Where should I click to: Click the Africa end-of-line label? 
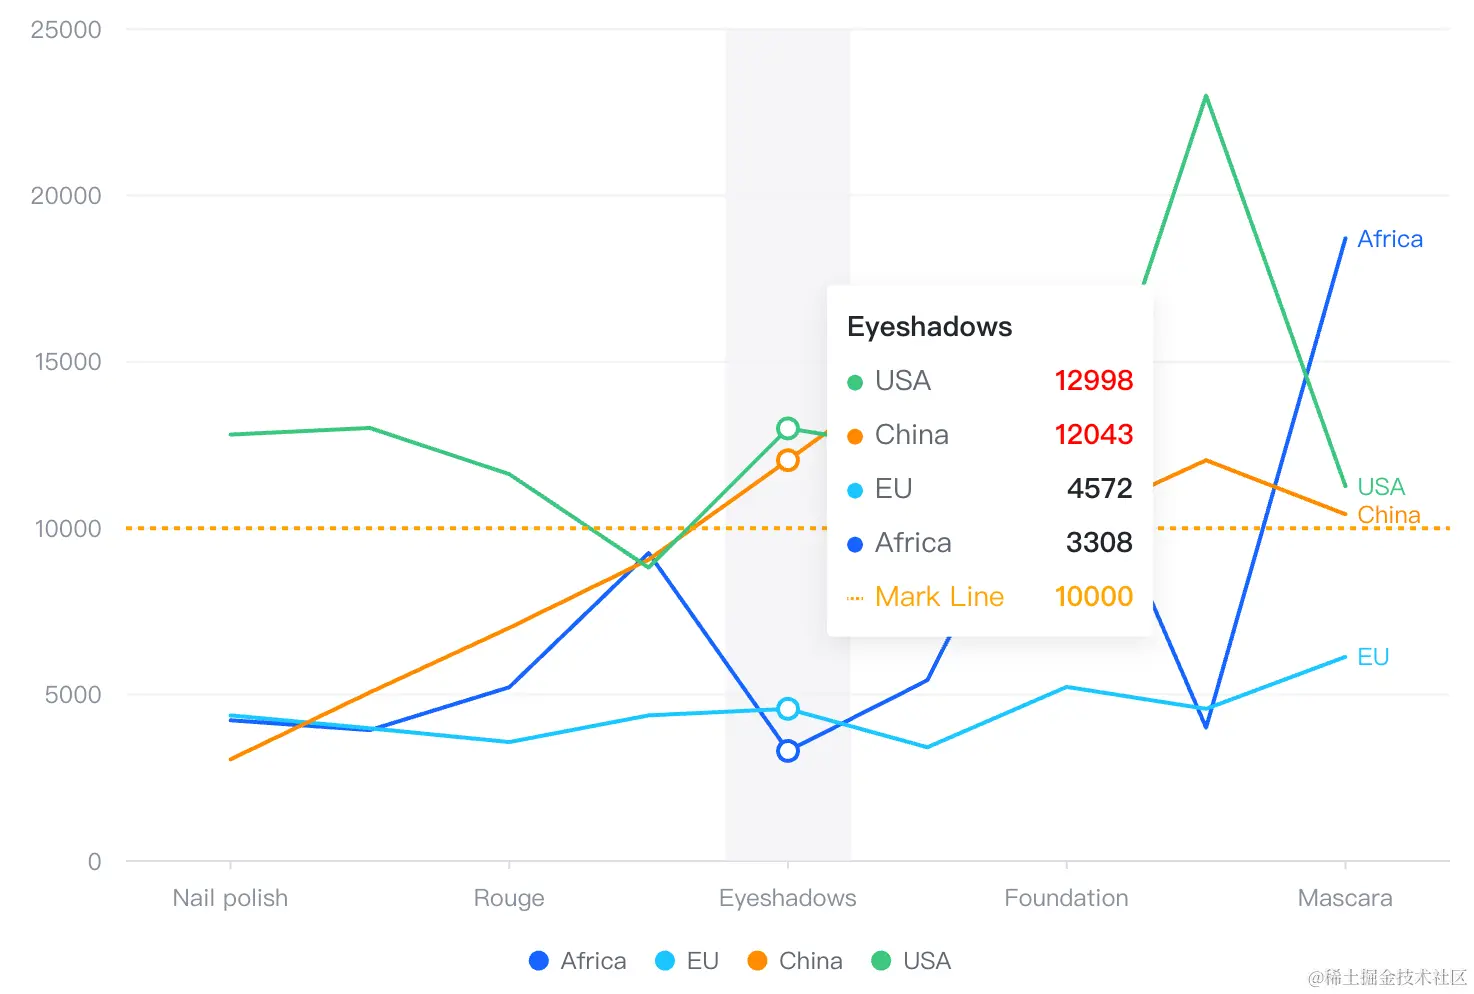pos(1390,239)
